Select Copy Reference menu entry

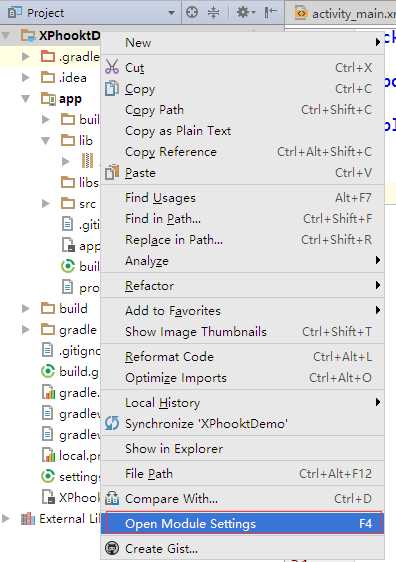click(x=243, y=152)
